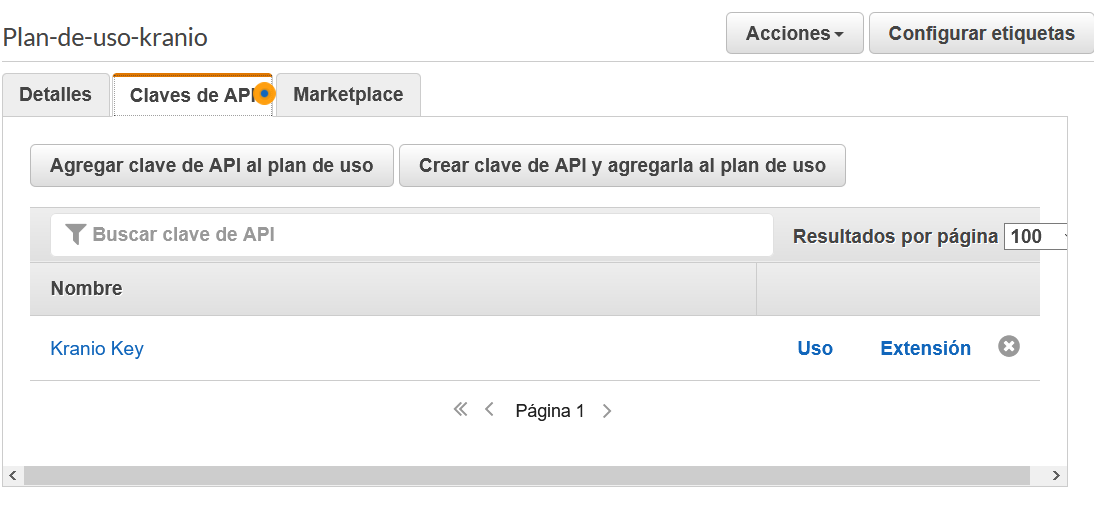Open the Acciones dropdown menu
This screenshot has height=512, width=1094.
[794, 34]
